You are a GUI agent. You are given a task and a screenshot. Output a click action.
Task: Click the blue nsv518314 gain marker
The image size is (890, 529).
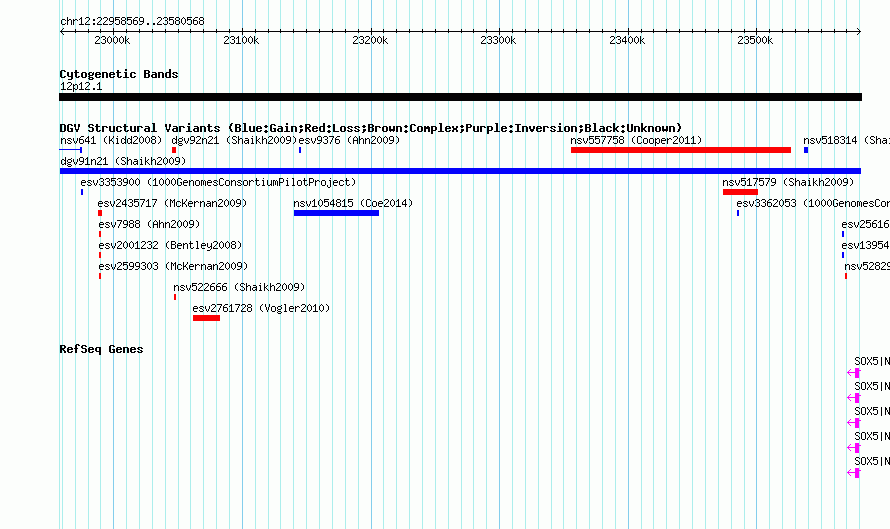(806, 150)
